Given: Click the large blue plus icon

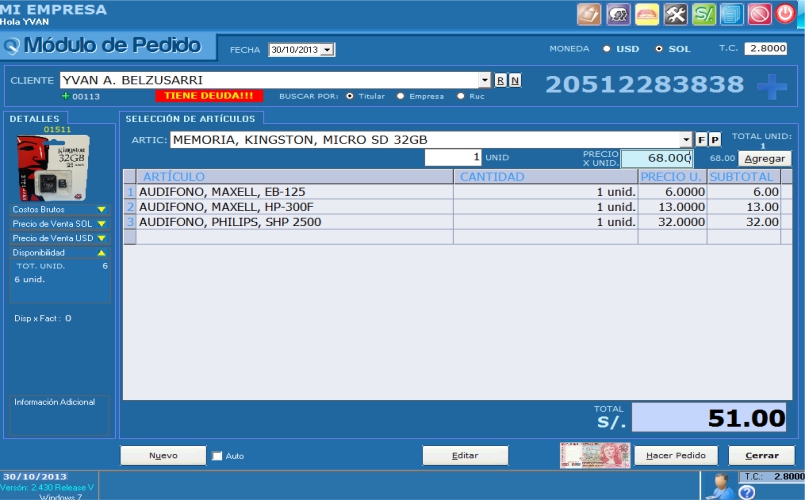Looking at the screenshot, I should (771, 87).
